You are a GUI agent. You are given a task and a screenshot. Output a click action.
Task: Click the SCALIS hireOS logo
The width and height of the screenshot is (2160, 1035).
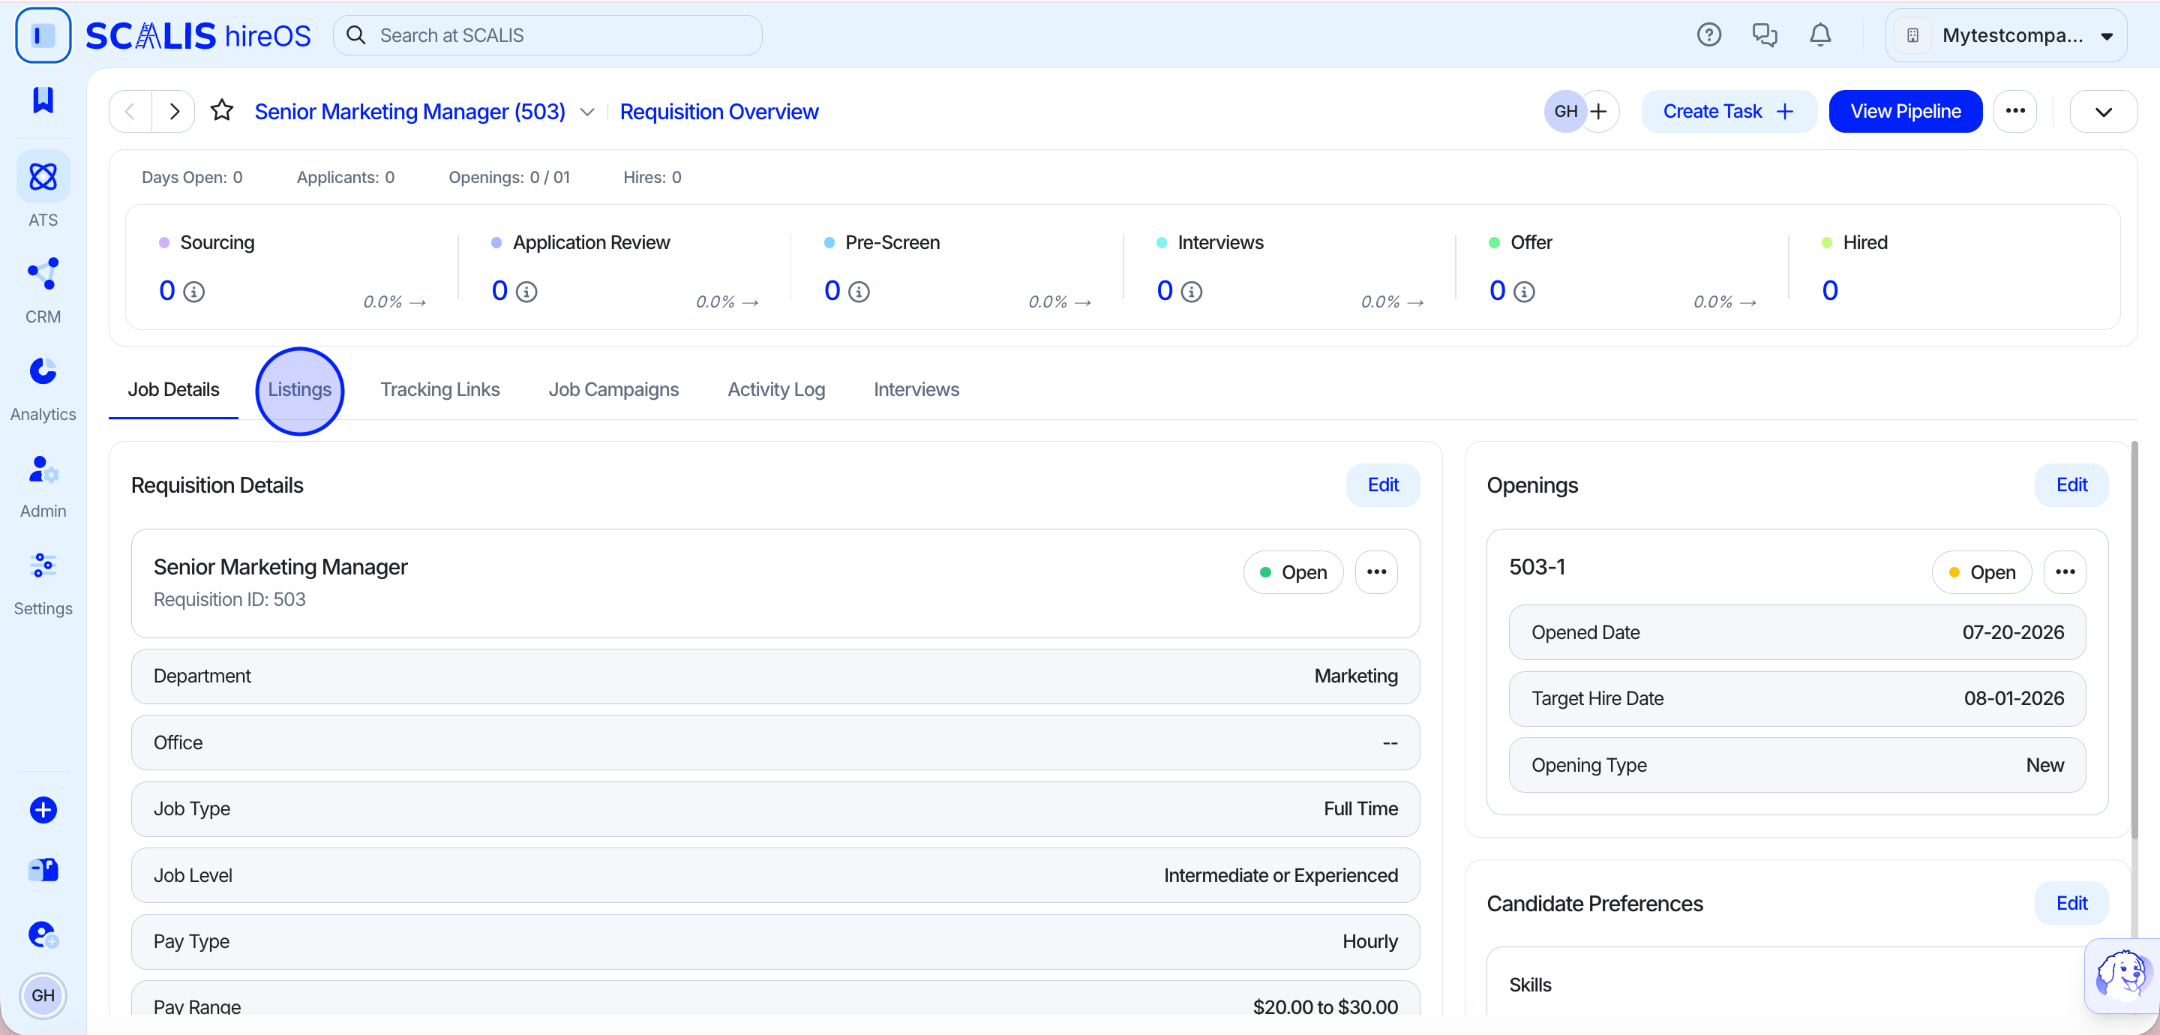tap(198, 36)
